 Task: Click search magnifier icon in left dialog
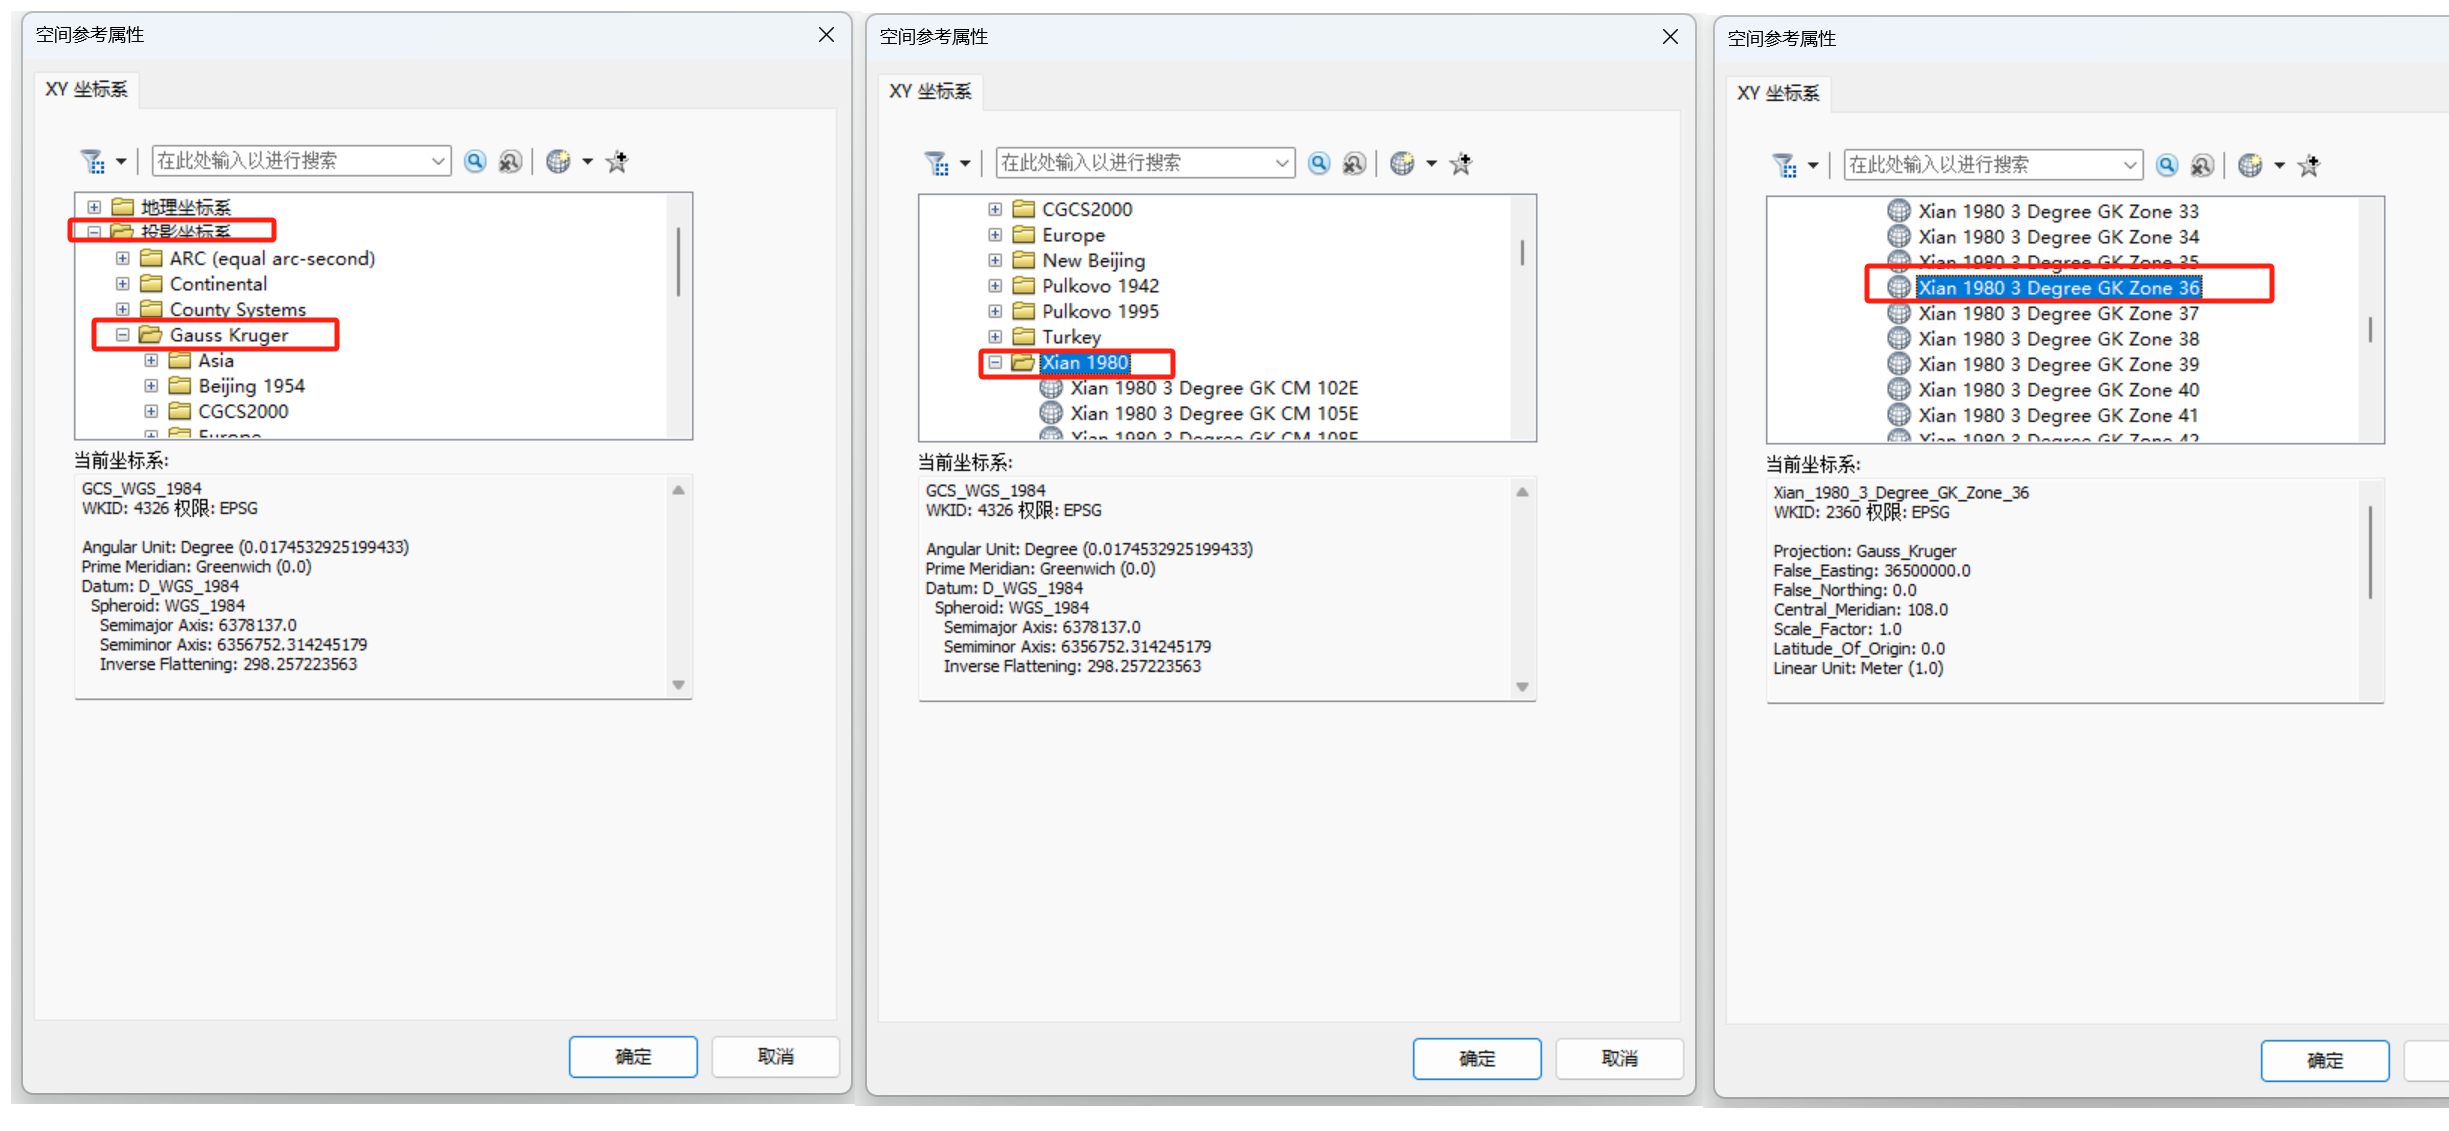[x=475, y=161]
